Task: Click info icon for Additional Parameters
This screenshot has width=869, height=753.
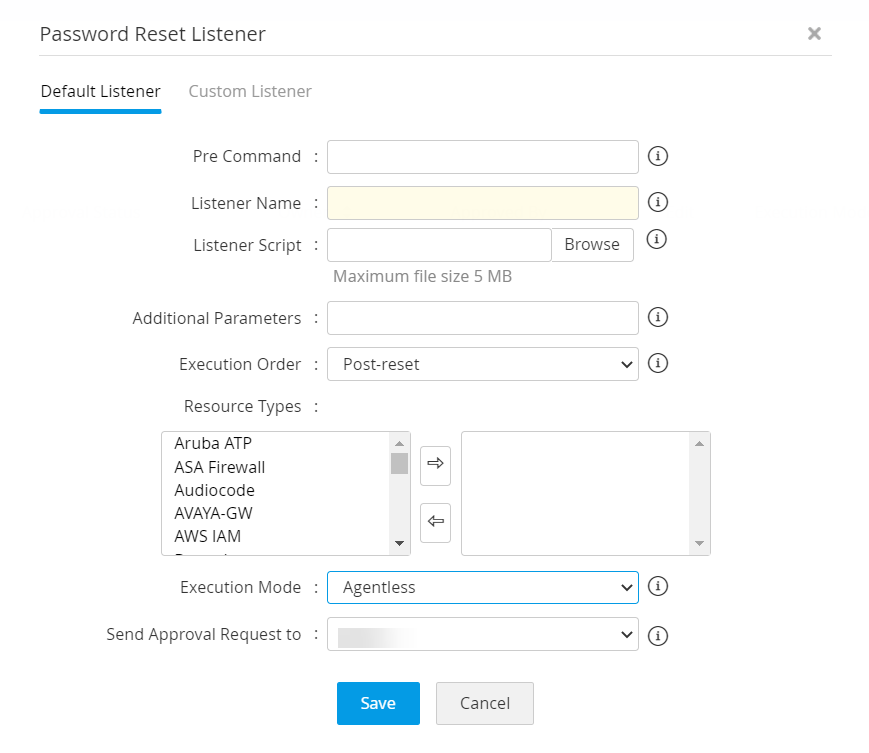Action: pyautogui.click(x=658, y=317)
